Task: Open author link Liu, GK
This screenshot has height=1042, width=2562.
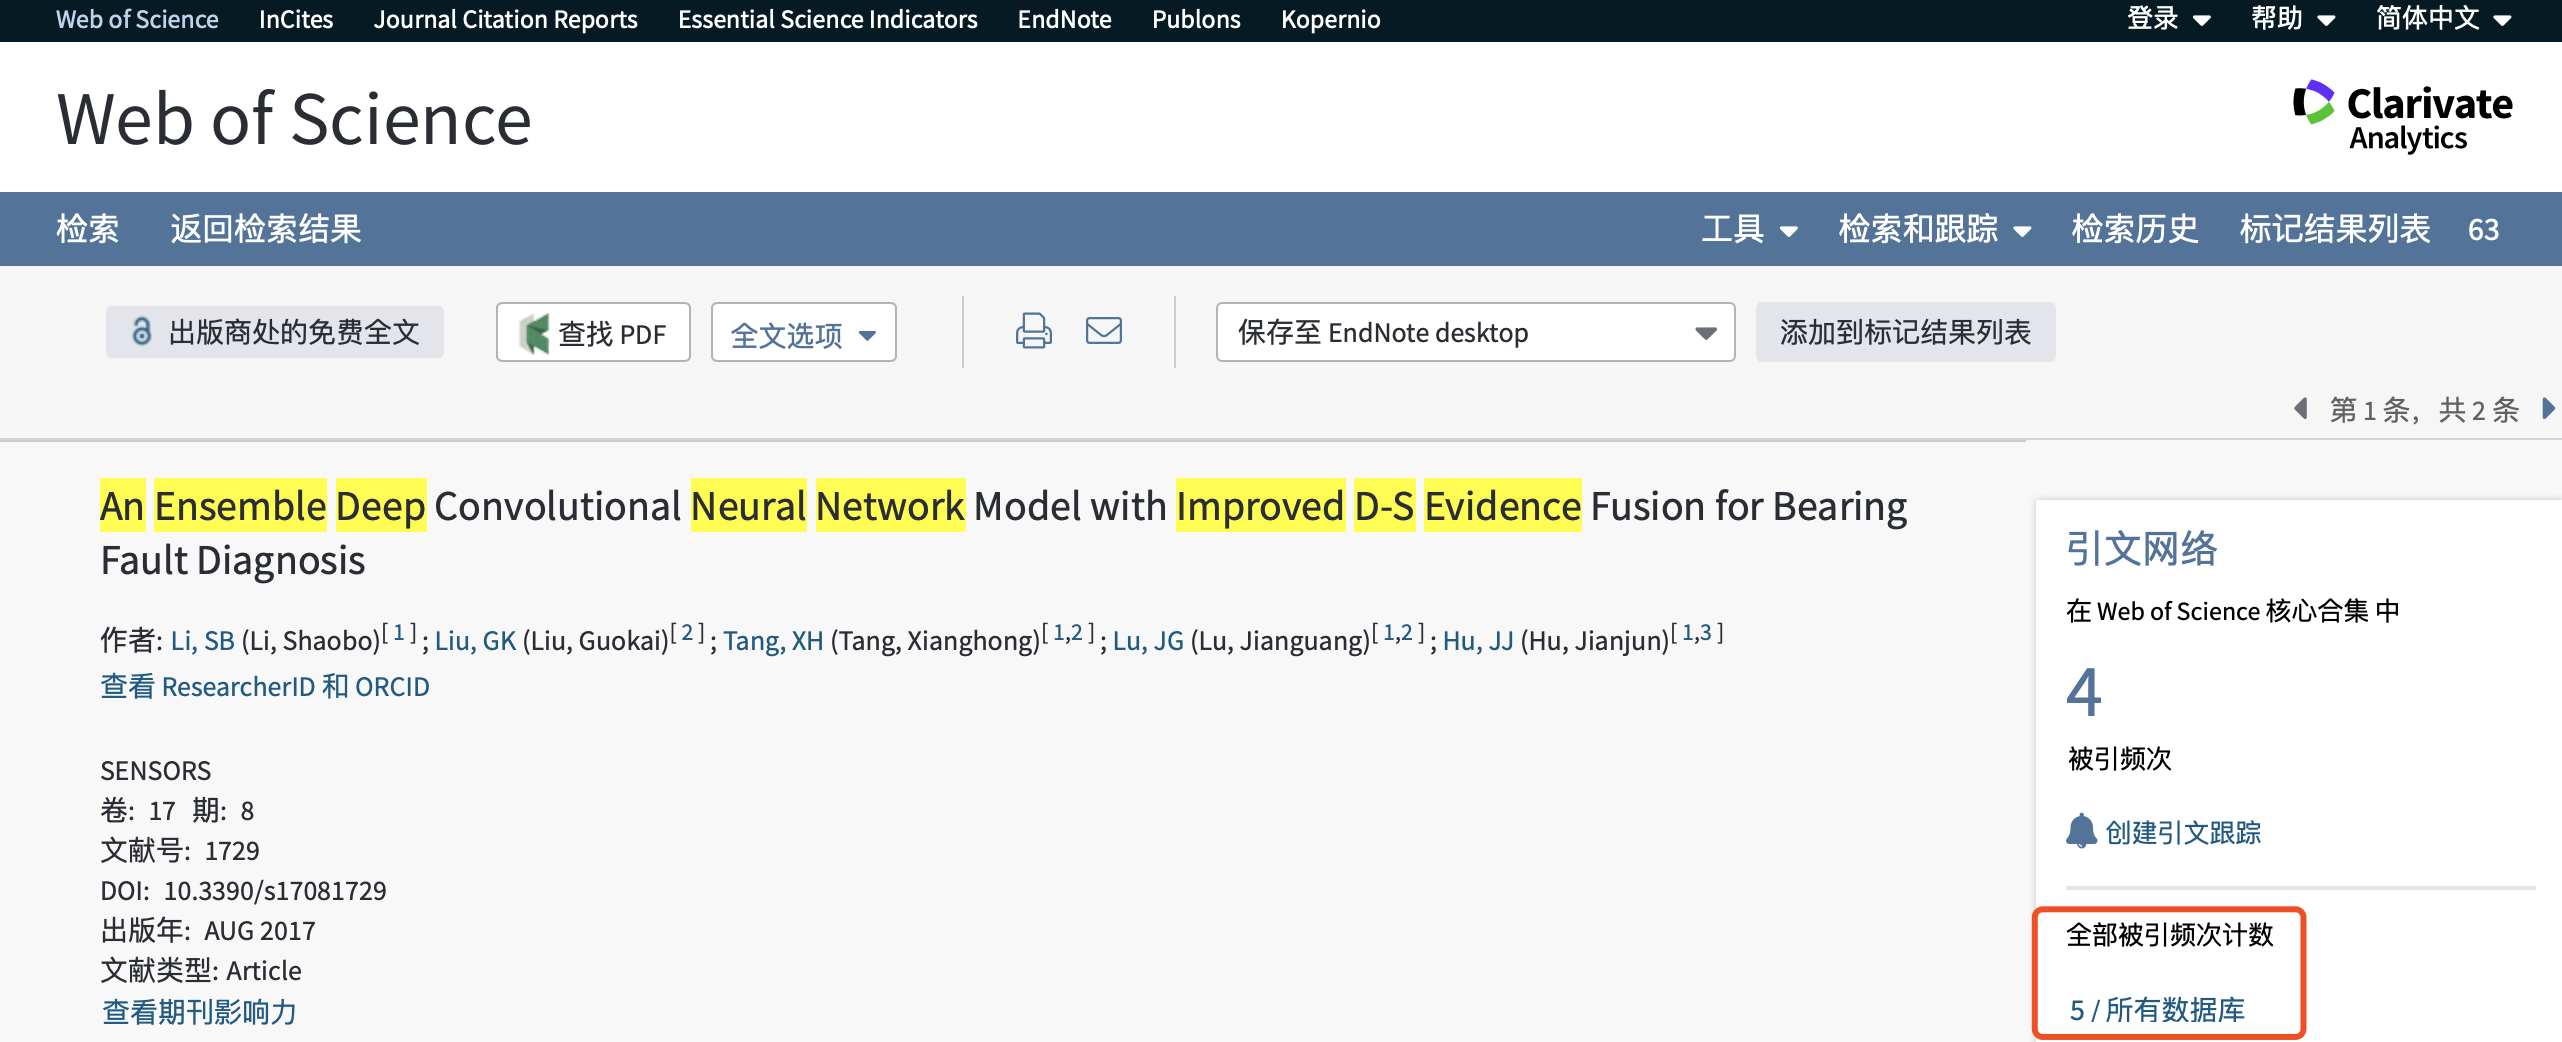Action: click(x=476, y=640)
